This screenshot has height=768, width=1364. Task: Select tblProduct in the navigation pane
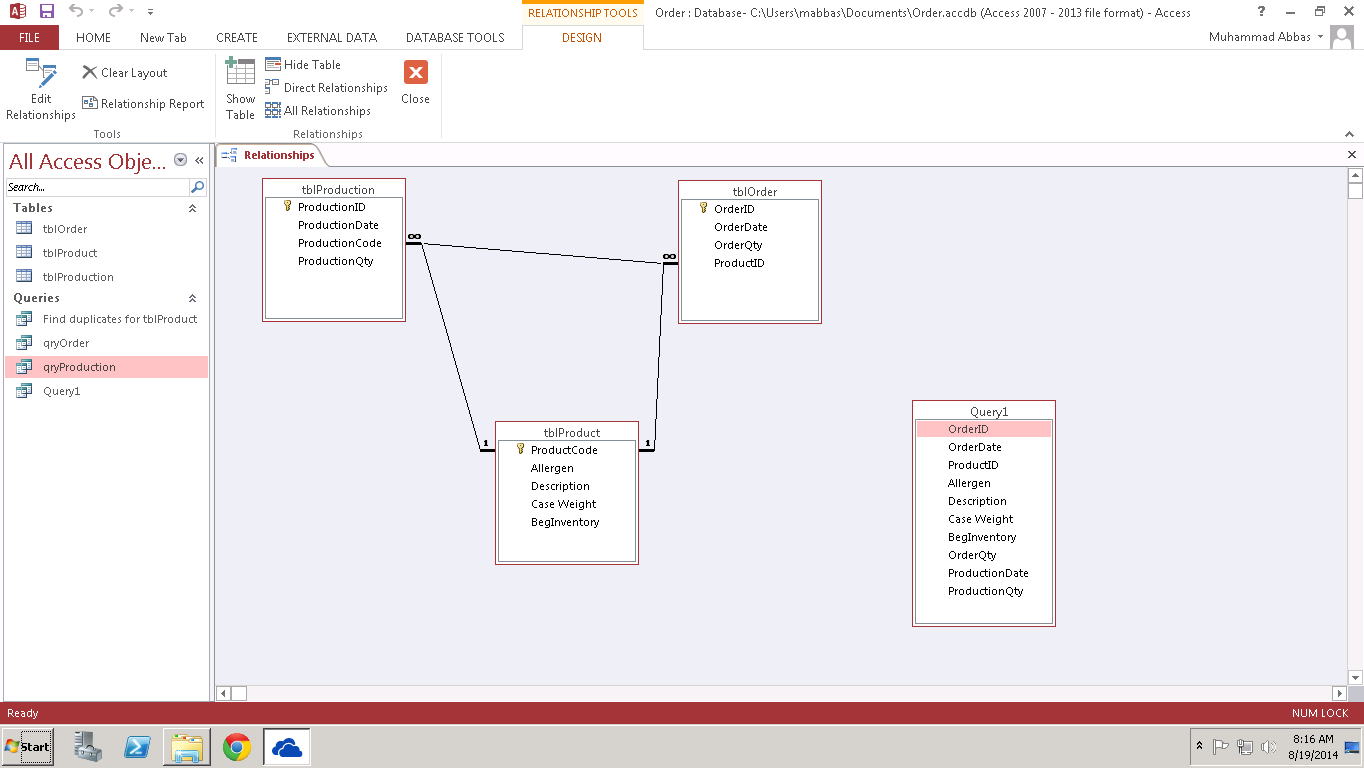106,253
